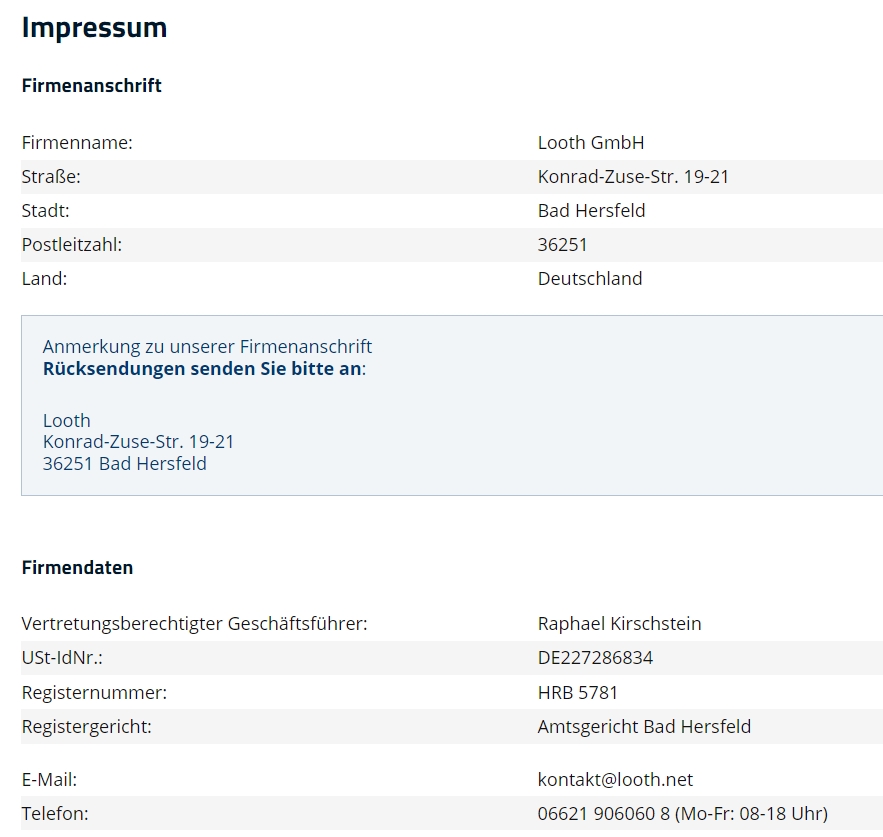Click 36251 Bad Hersfeld in the return address box

pyautogui.click(x=124, y=464)
